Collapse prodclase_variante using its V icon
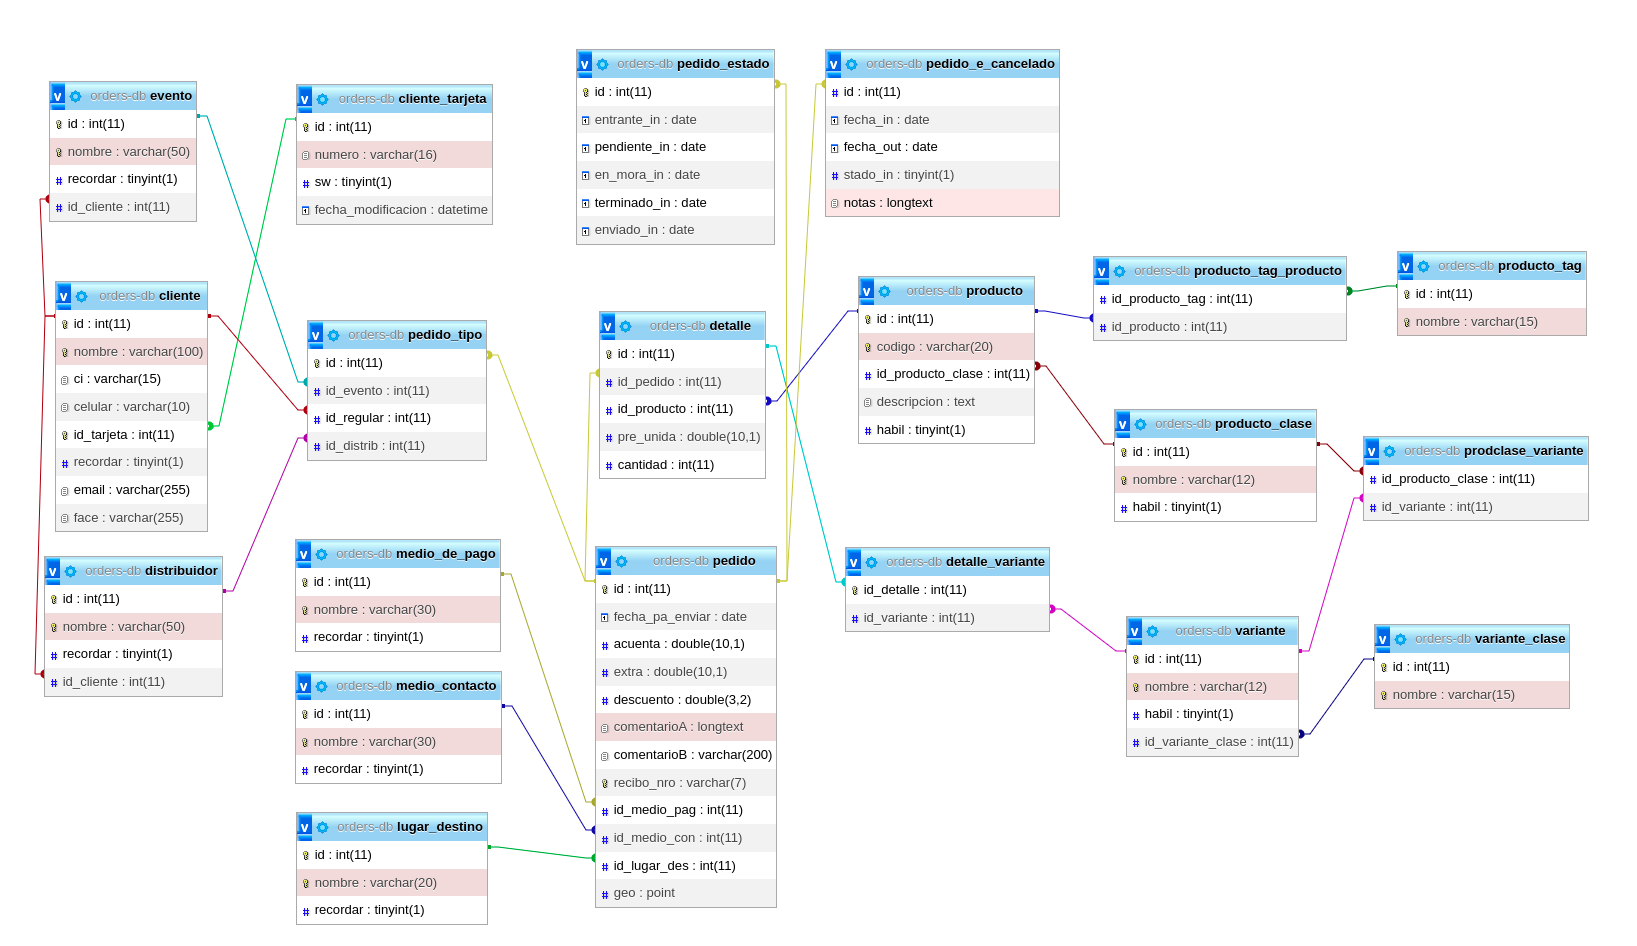This screenshot has height=946, width=1637. point(1371,450)
